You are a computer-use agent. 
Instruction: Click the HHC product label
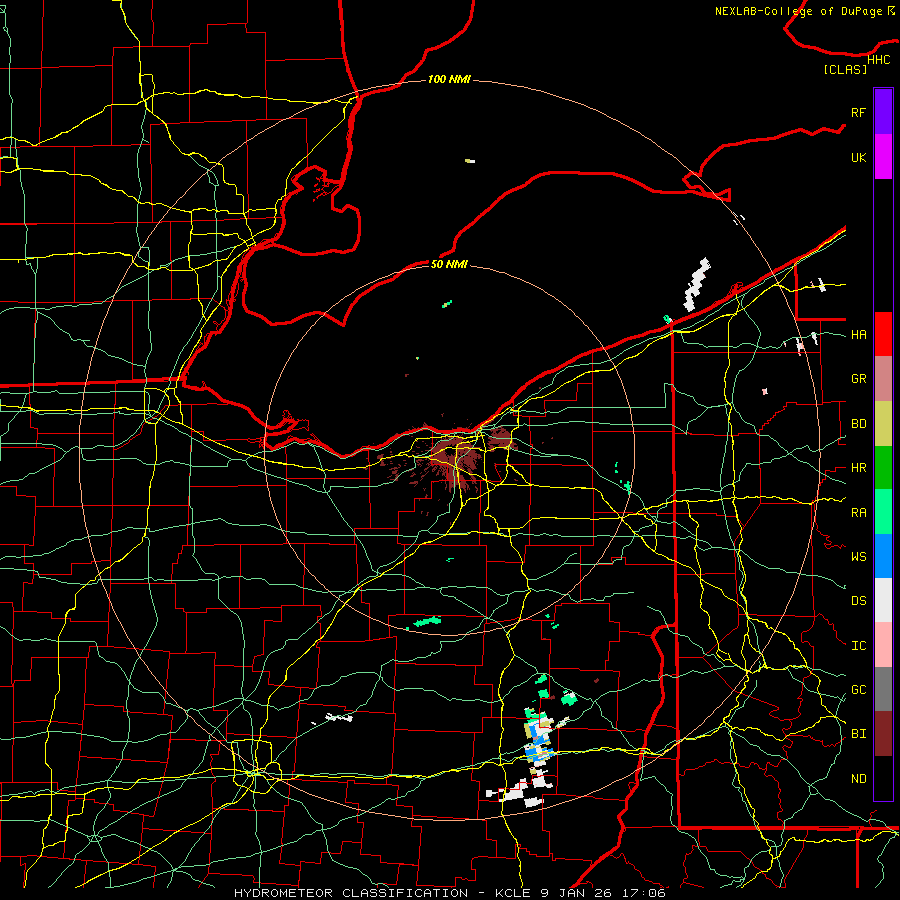point(879,60)
